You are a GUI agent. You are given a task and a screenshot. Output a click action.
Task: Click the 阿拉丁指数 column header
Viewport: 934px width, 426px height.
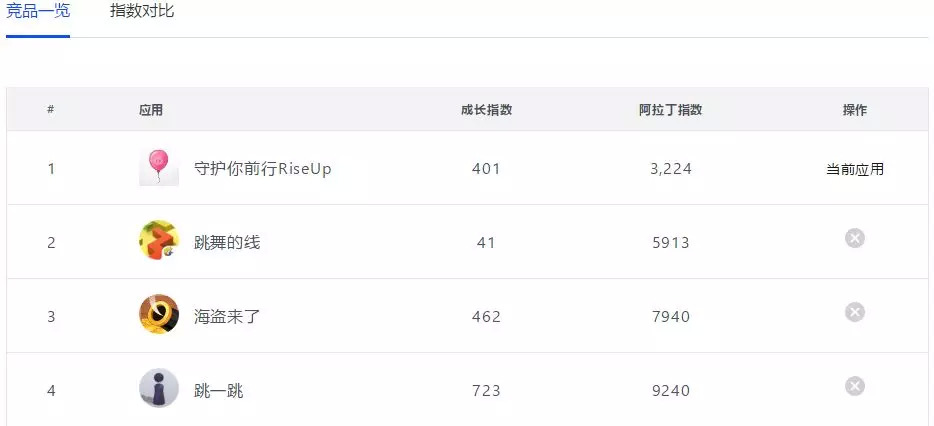pyautogui.click(x=670, y=110)
